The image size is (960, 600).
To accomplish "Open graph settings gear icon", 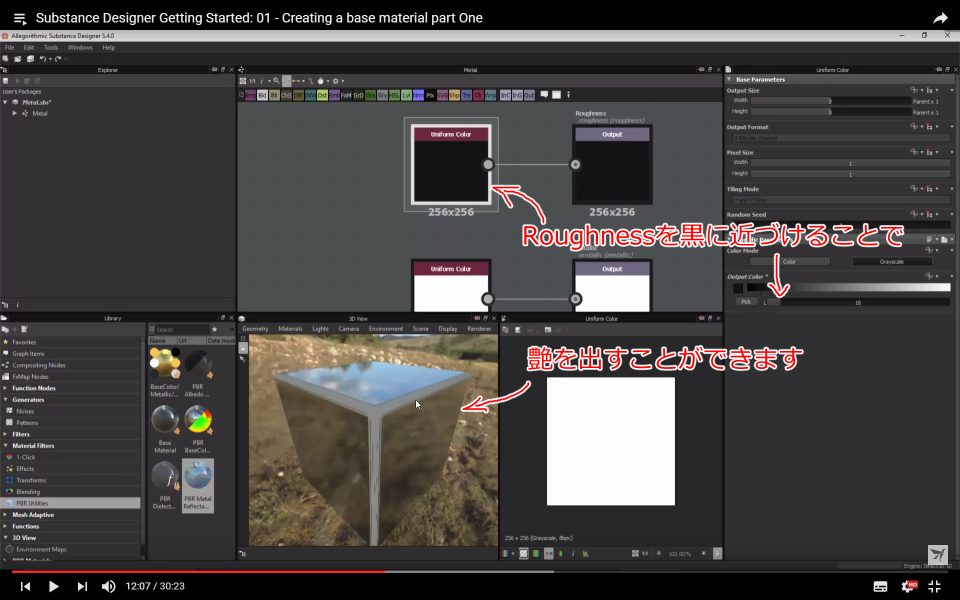I will click(336, 81).
